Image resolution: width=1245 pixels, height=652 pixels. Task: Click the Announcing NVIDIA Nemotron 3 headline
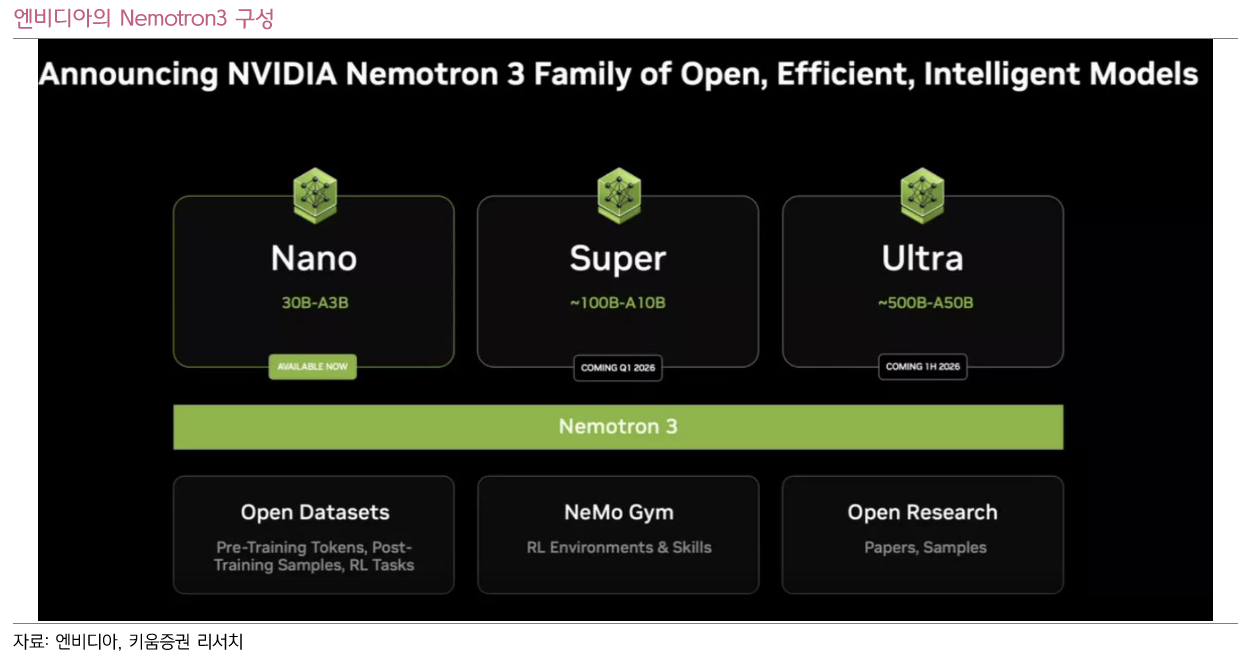[x=618, y=75]
